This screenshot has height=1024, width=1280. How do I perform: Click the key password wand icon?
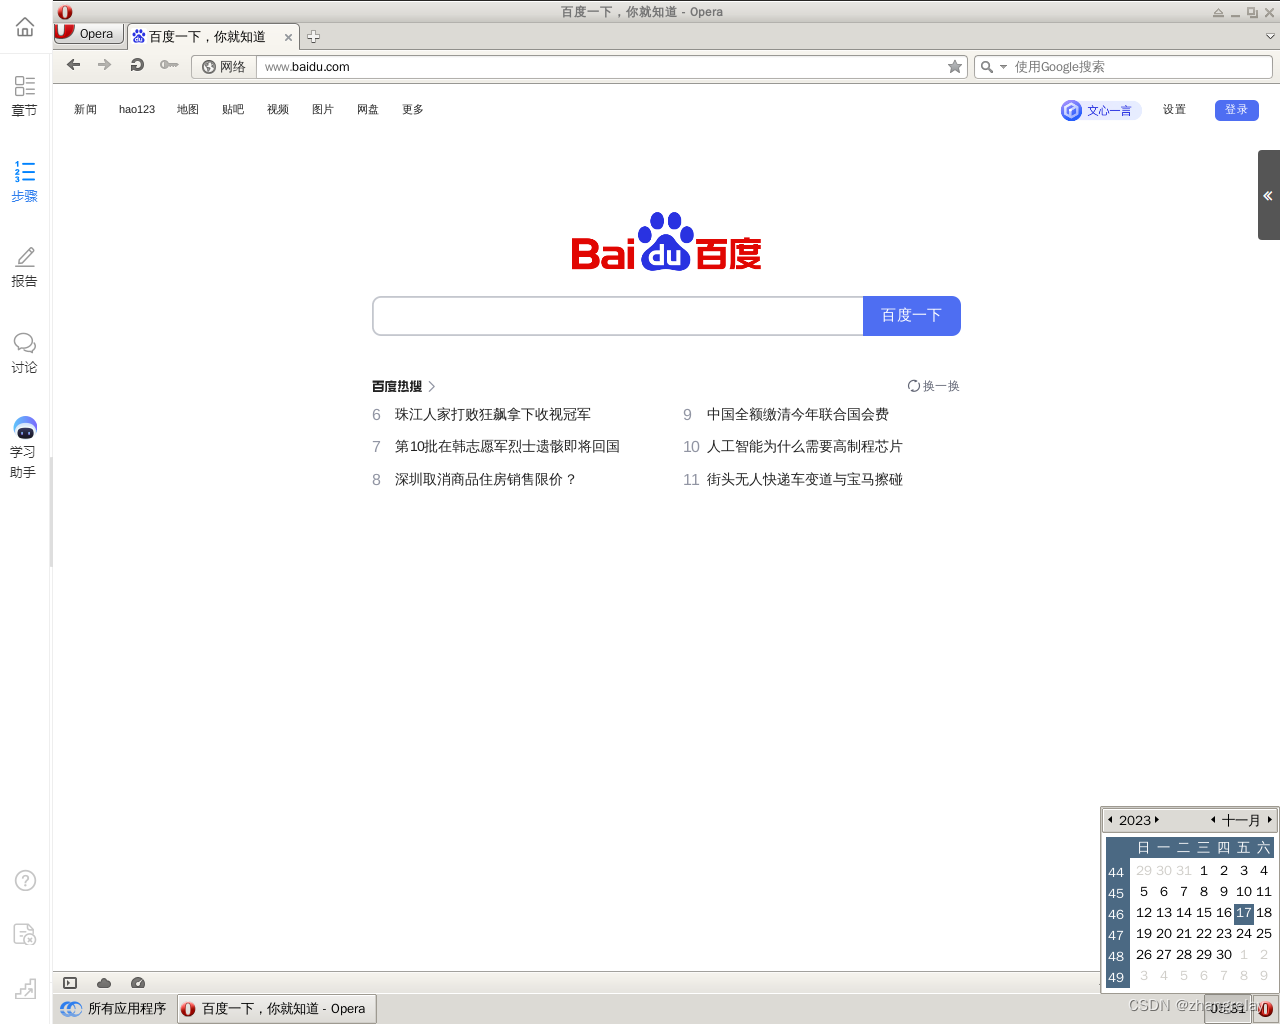click(169, 65)
